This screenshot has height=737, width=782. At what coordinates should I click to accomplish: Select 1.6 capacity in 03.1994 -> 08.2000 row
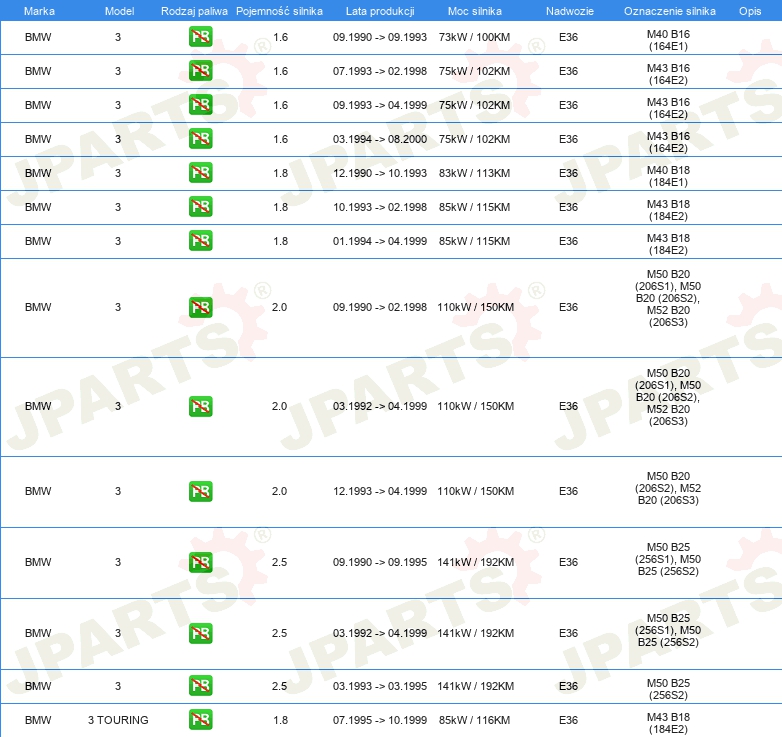[280, 139]
